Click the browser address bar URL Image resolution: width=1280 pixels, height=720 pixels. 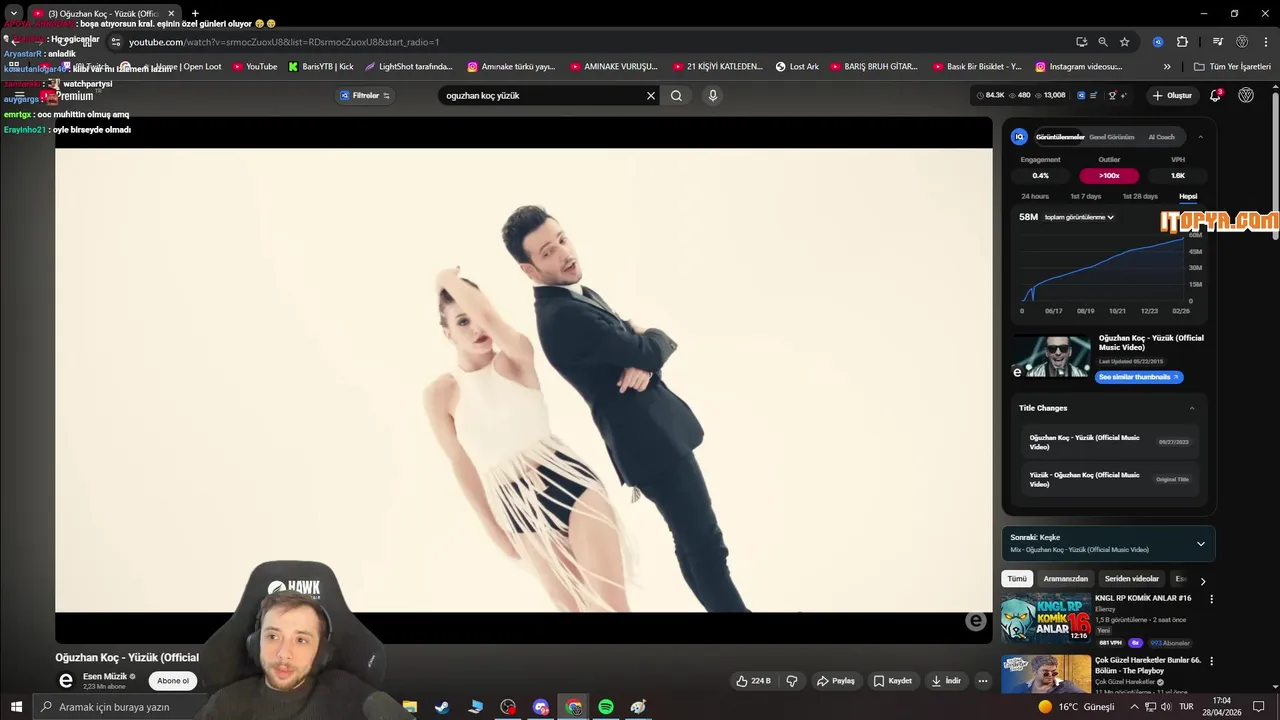tap(284, 42)
